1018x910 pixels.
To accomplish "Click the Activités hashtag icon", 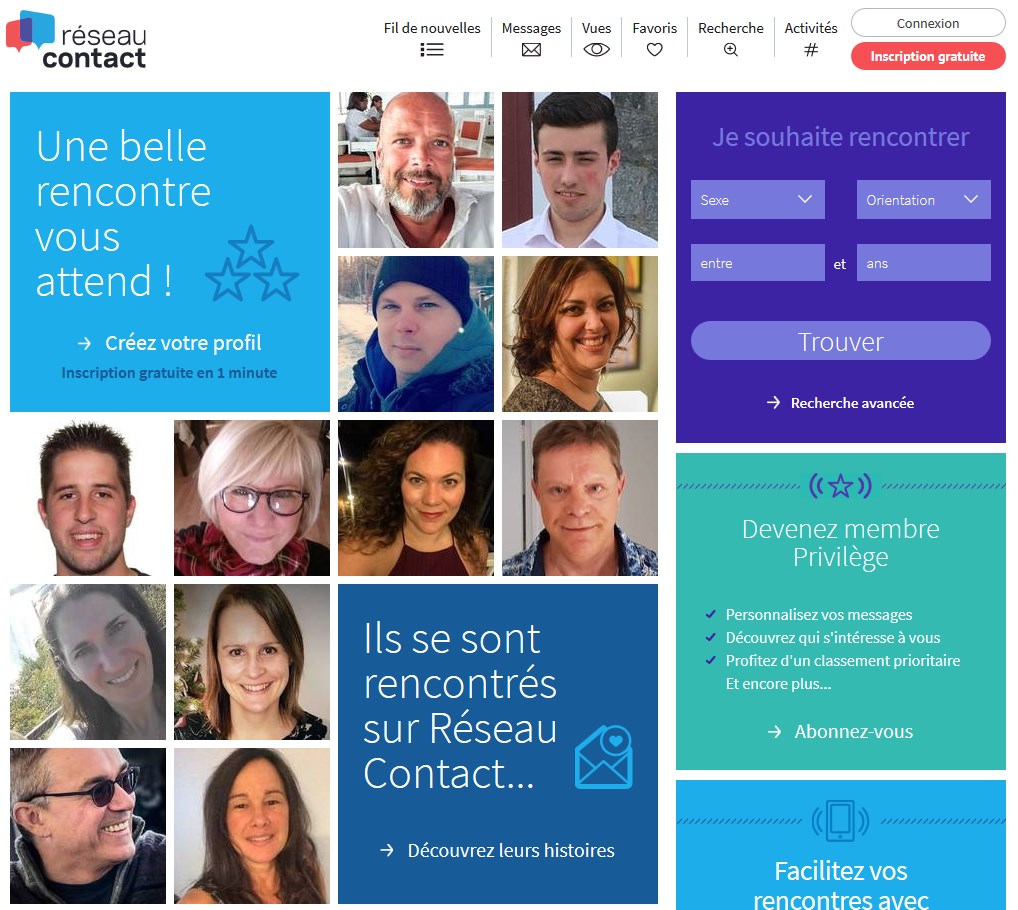I will (x=811, y=49).
